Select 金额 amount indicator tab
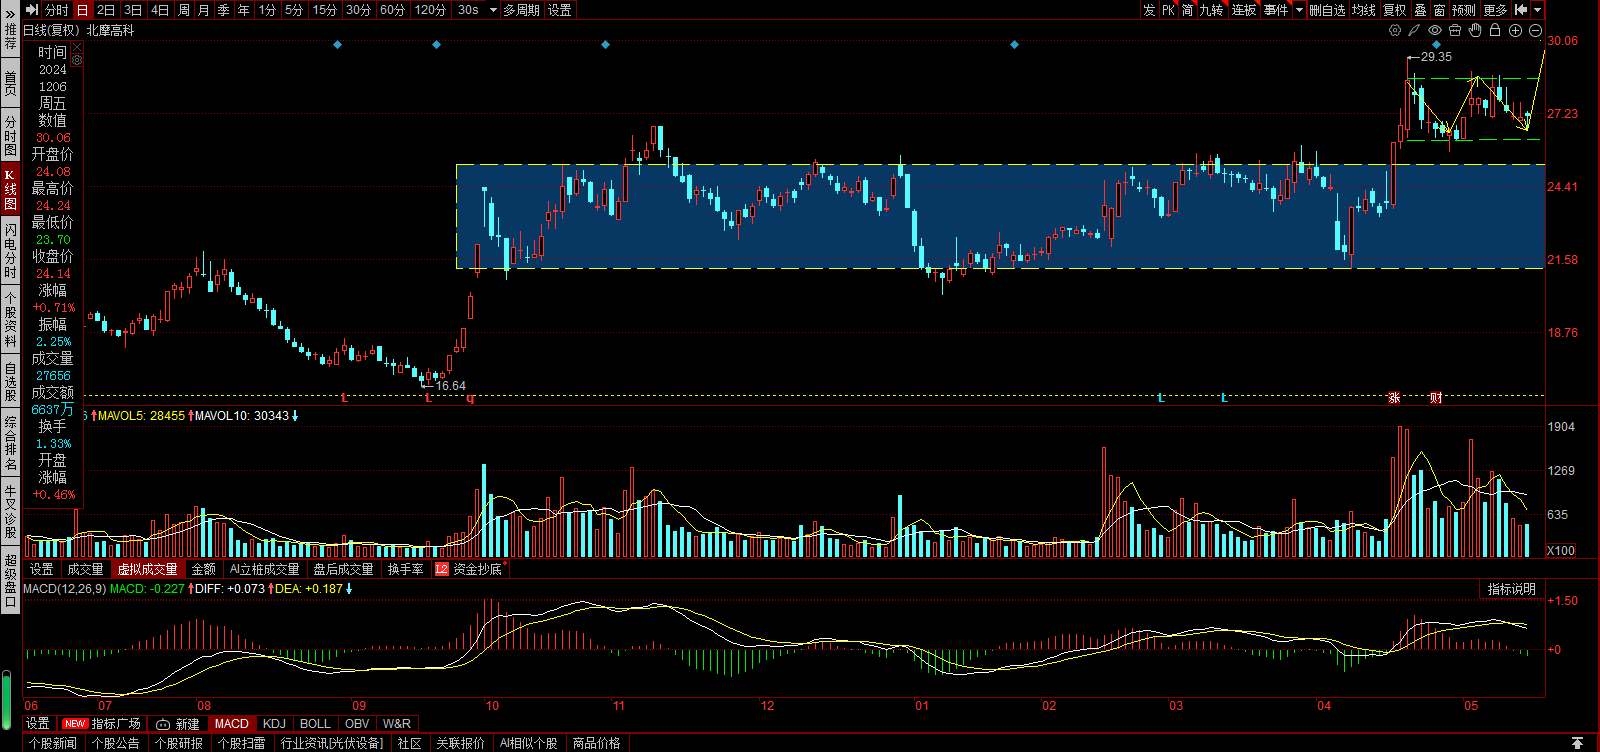This screenshot has height=756, width=1600. [x=204, y=569]
